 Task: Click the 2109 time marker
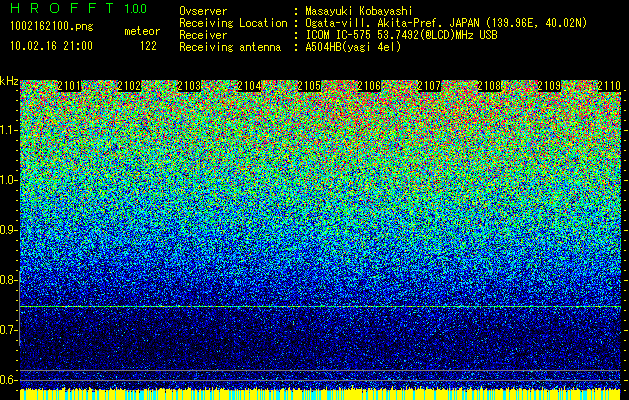[x=549, y=86]
